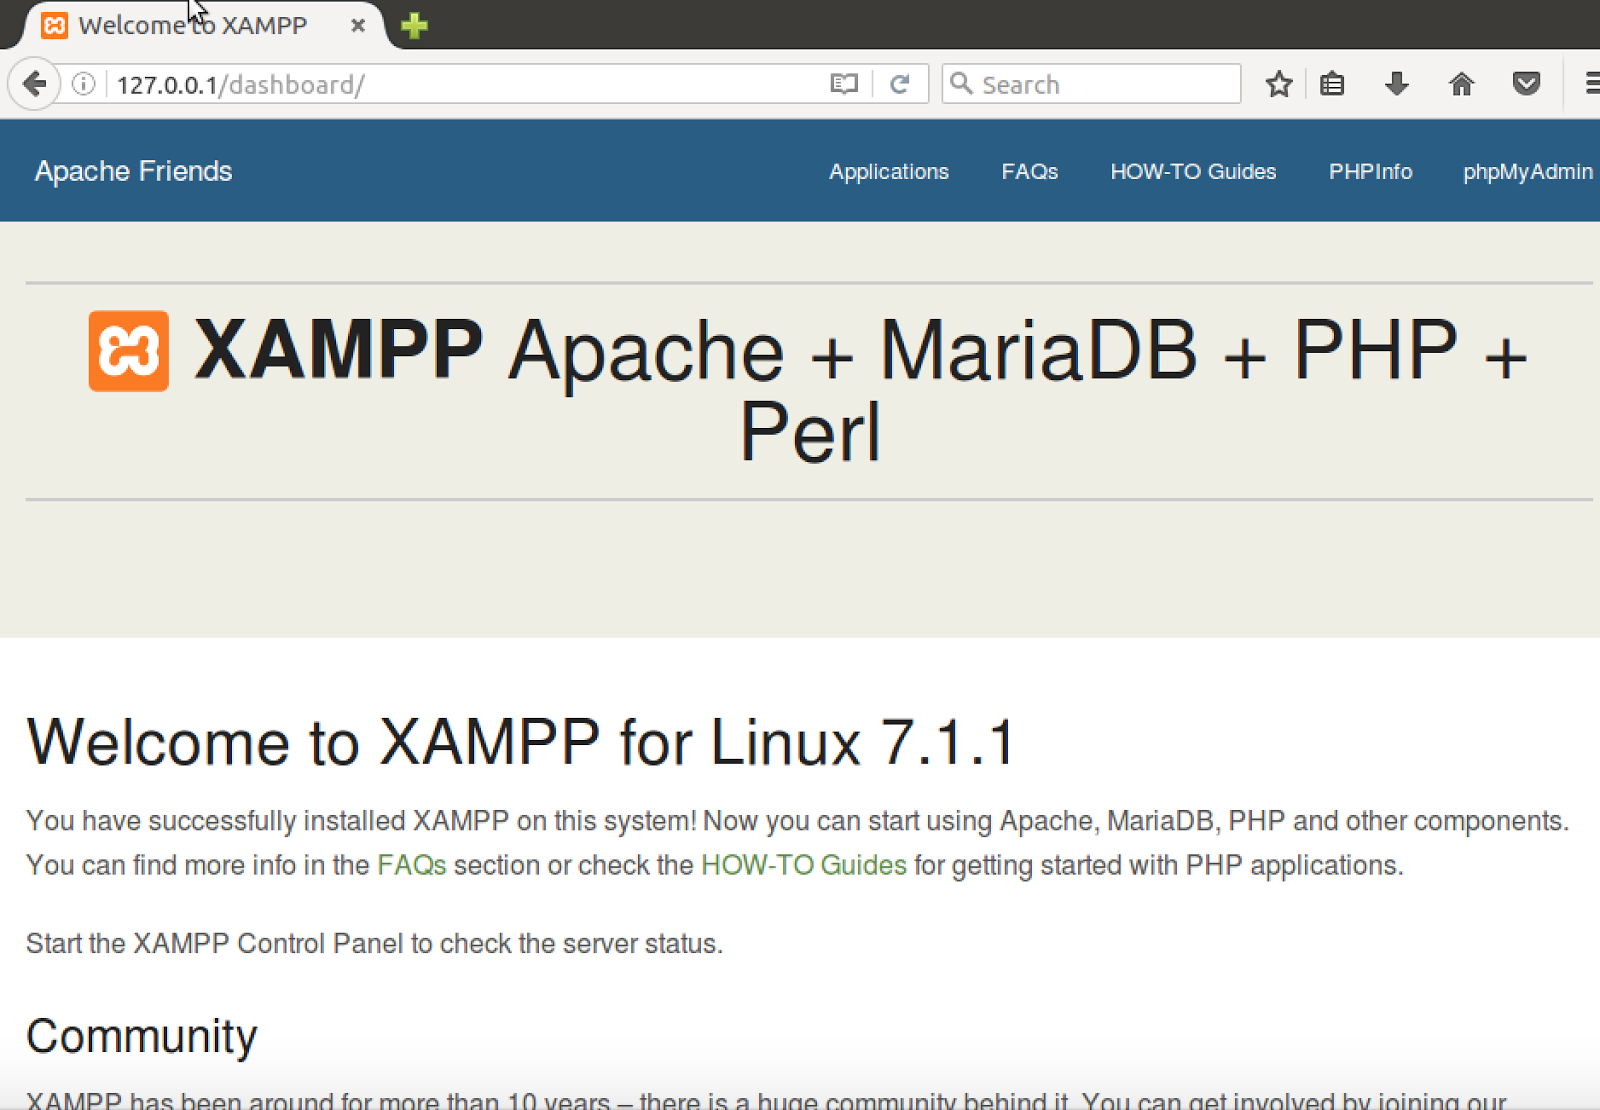Click the browser back arrow button
This screenshot has width=1600, height=1110.
click(35, 84)
